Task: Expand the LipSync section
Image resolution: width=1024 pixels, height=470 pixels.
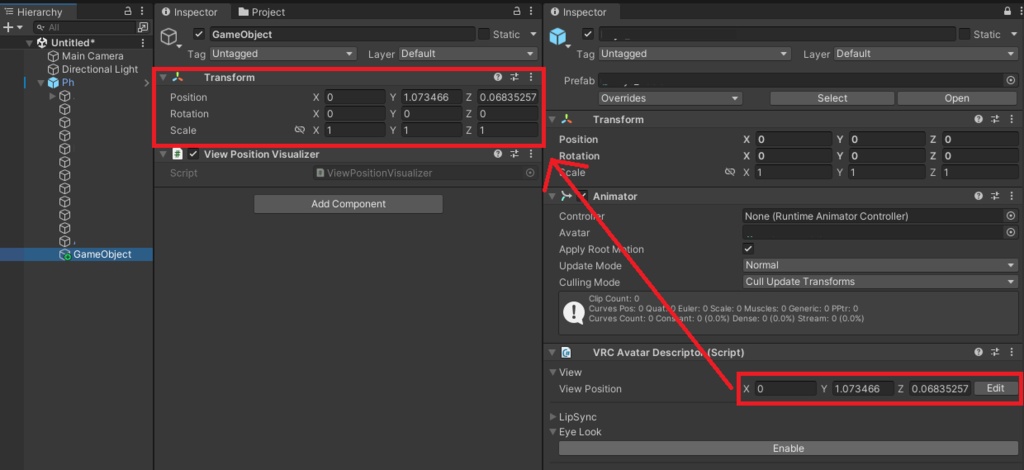Action: pyautogui.click(x=552, y=416)
